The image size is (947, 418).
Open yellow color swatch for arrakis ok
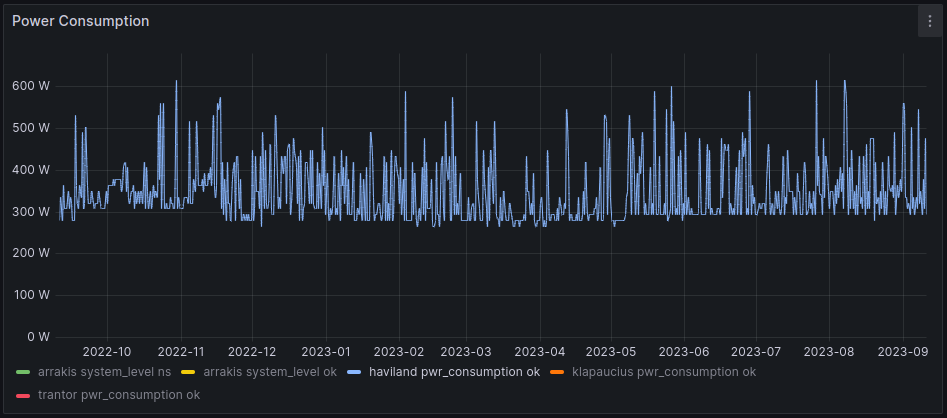coord(190,372)
